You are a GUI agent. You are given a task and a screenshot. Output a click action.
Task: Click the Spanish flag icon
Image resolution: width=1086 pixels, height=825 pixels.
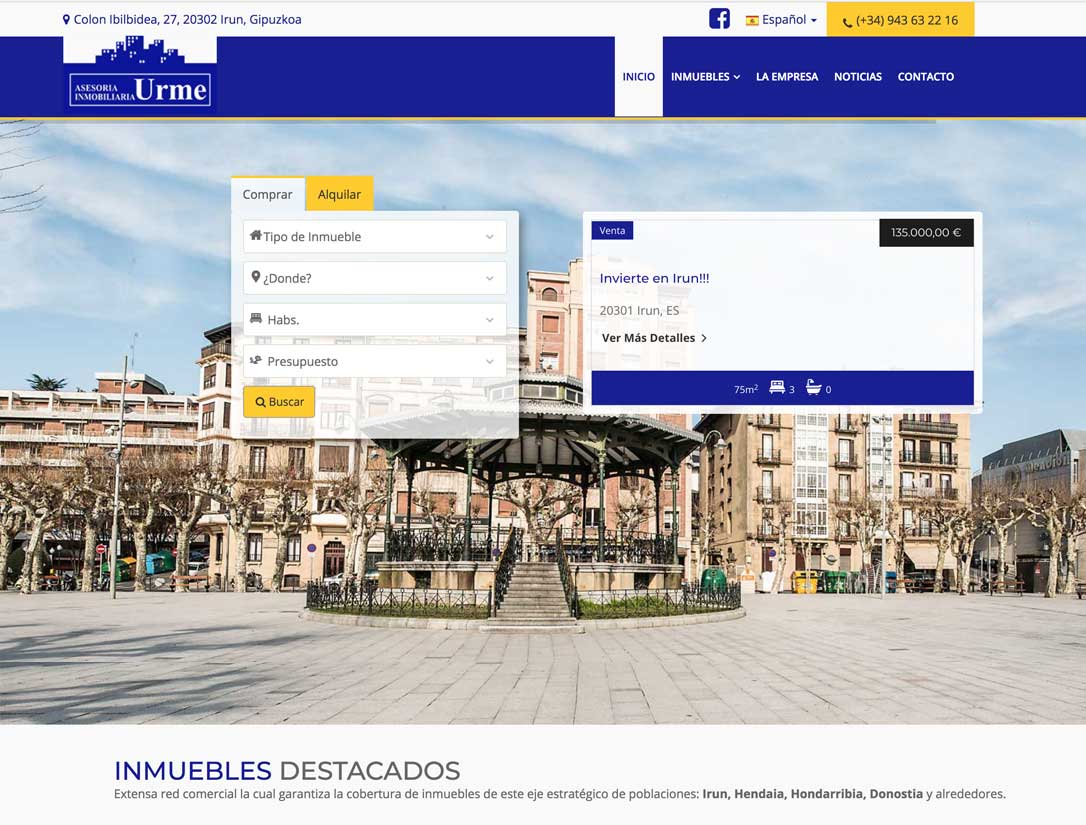(752, 19)
